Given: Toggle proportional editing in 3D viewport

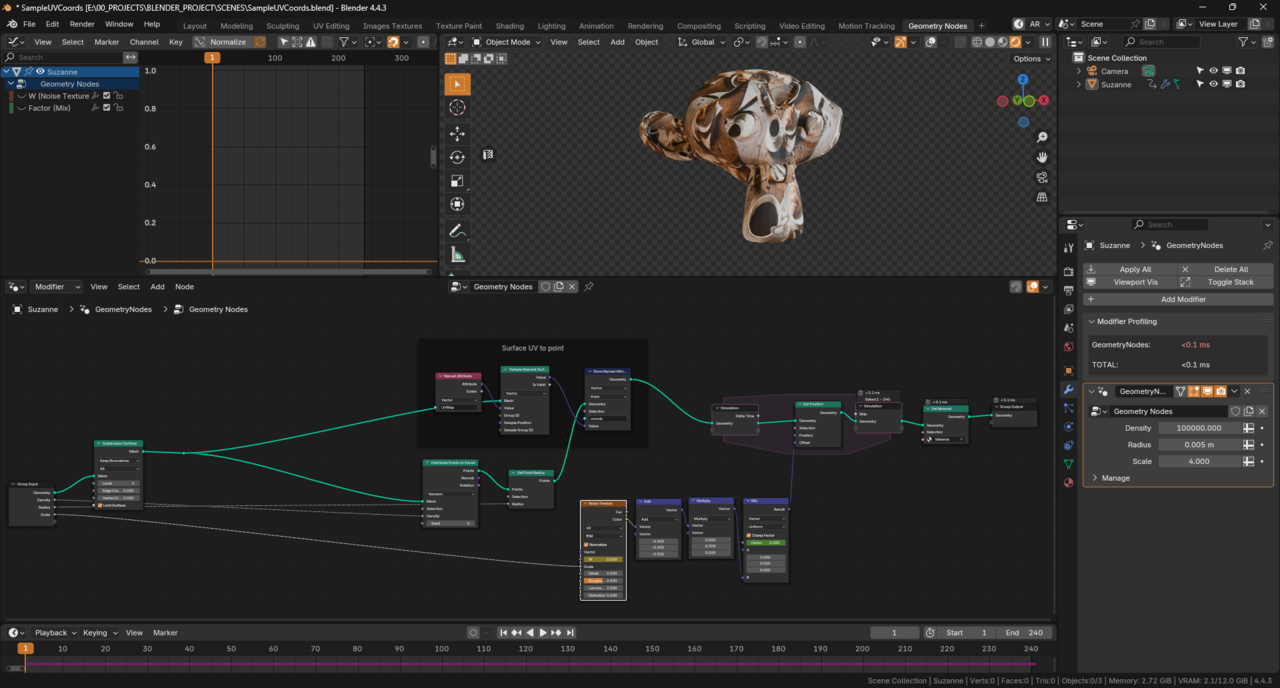Looking at the screenshot, I should coord(800,42).
